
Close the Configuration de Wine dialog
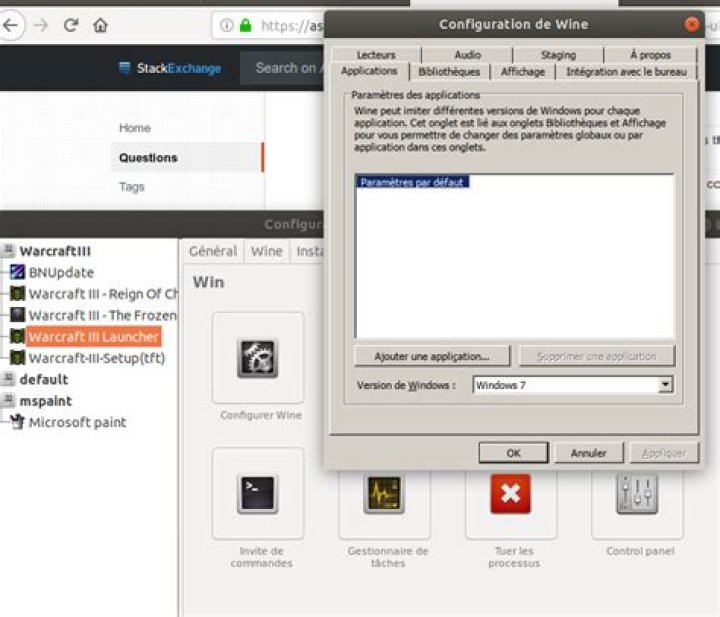click(692, 24)
